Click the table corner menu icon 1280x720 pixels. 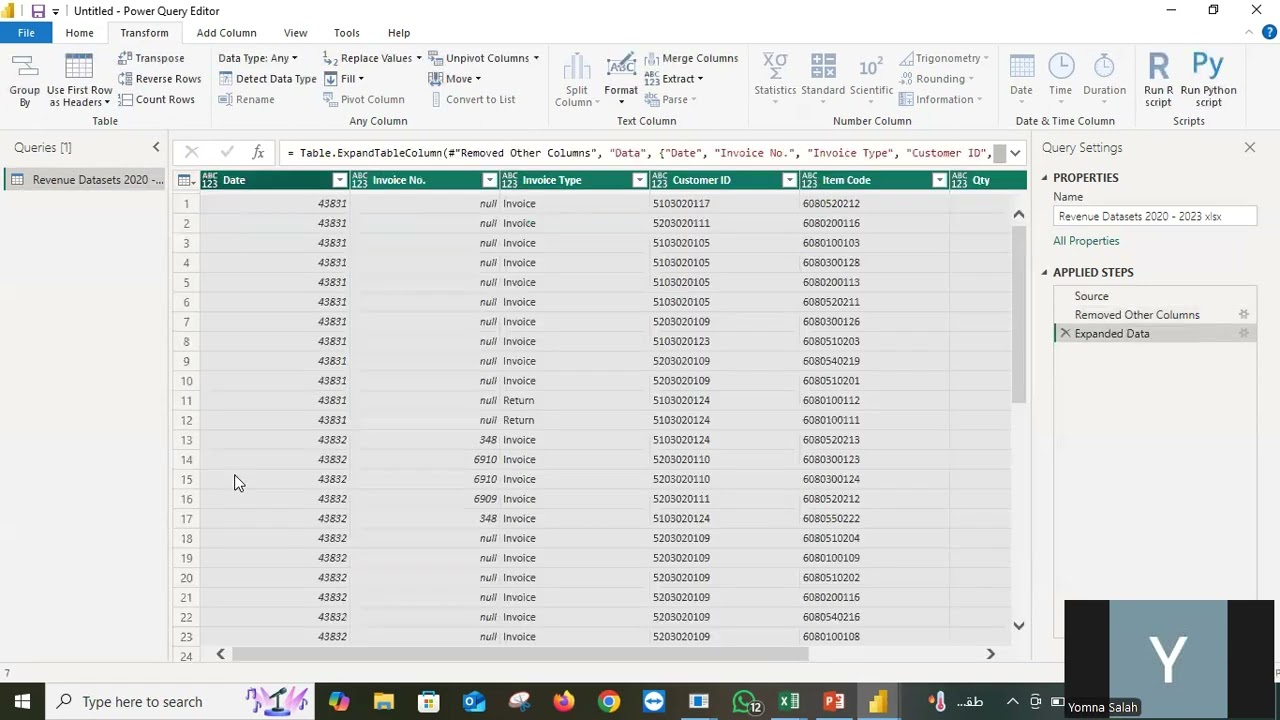(x=186, y=180)
